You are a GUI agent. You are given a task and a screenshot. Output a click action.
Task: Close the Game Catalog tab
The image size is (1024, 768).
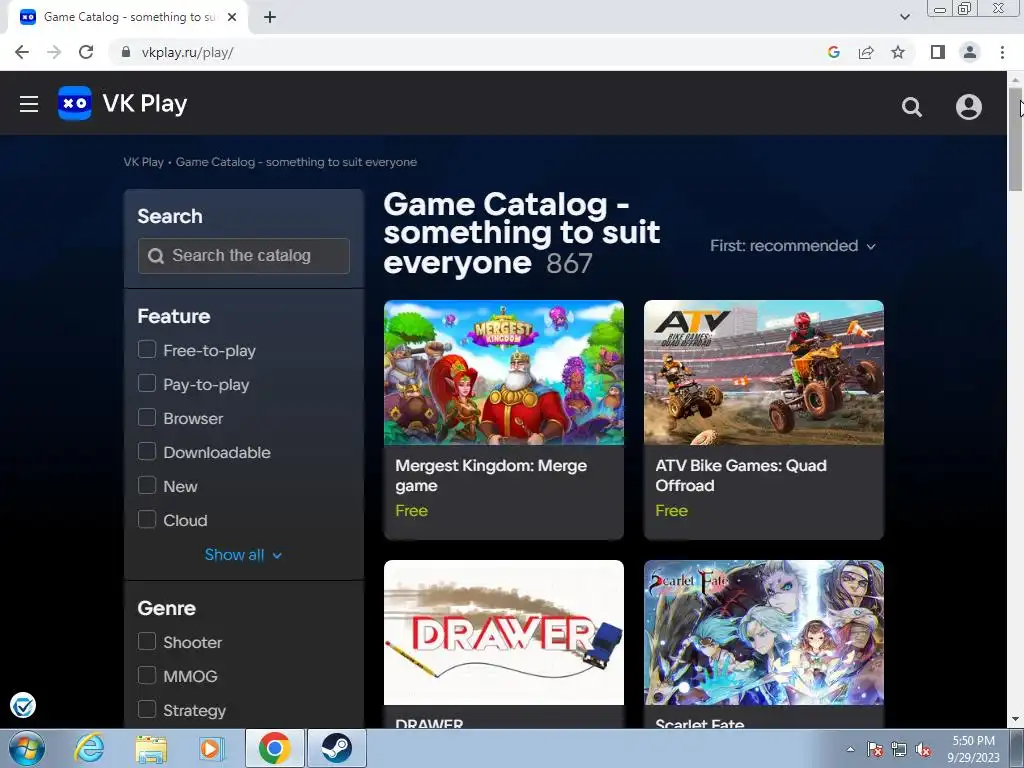click(x=232, y=17)
